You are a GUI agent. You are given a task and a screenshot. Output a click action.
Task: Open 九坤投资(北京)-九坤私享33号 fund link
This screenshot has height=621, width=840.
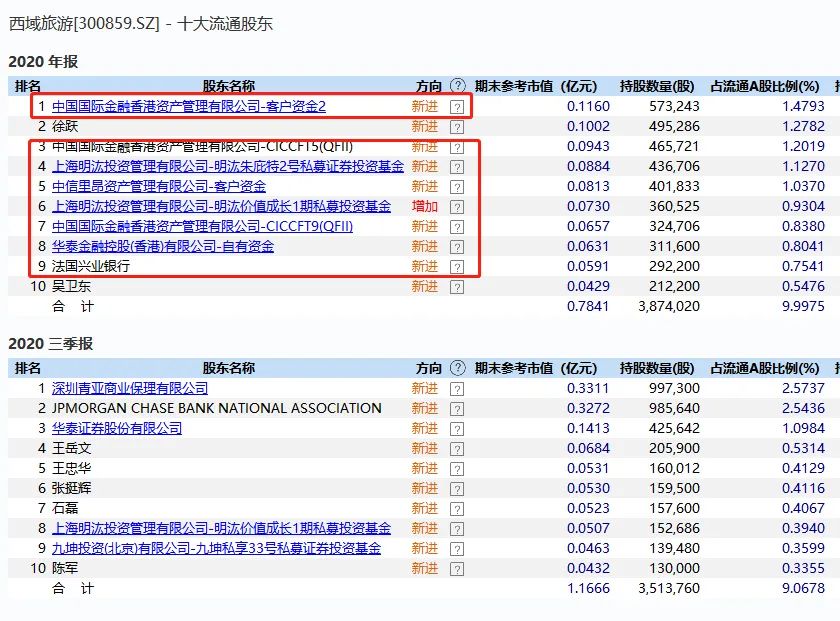point(216,548)
